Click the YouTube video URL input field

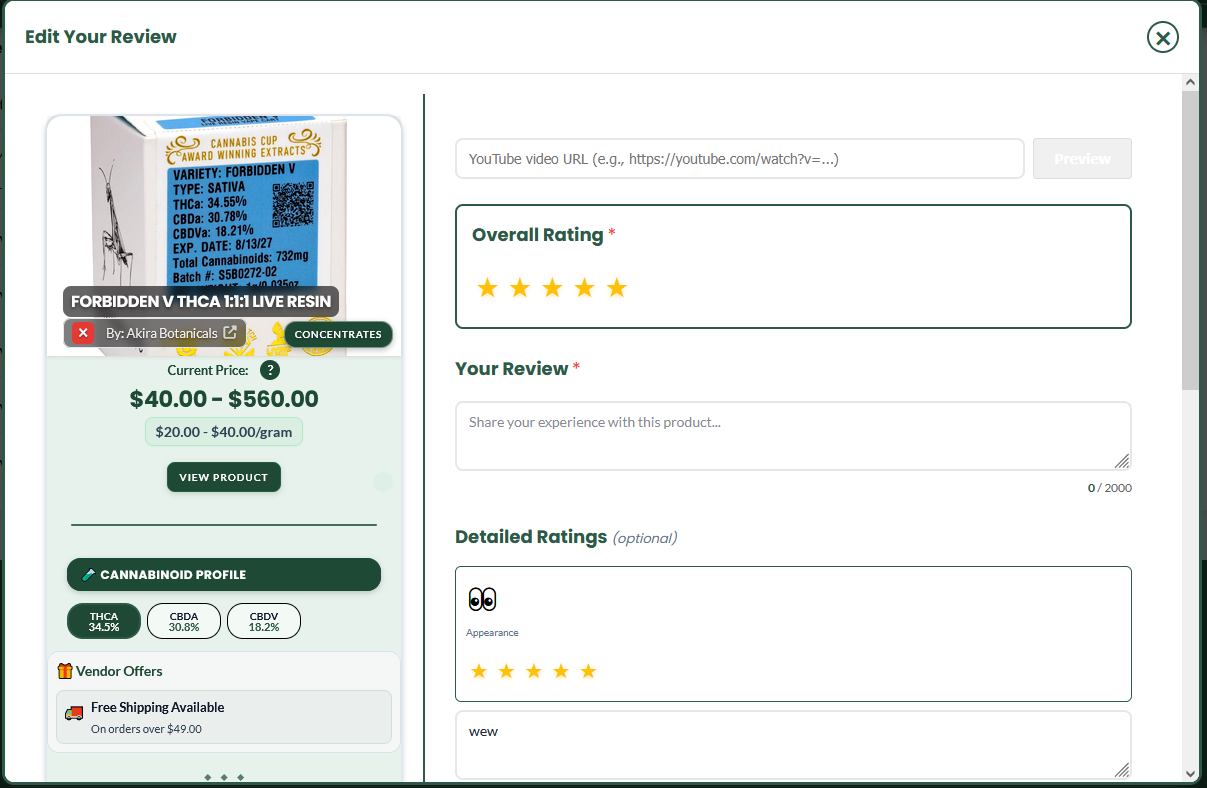point(739,158)
